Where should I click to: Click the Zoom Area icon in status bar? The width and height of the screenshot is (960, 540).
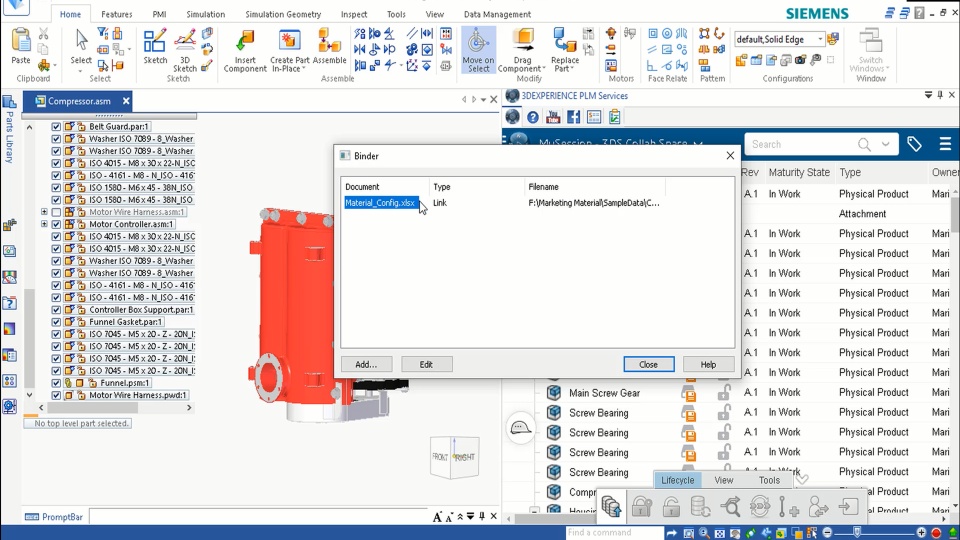689,533
